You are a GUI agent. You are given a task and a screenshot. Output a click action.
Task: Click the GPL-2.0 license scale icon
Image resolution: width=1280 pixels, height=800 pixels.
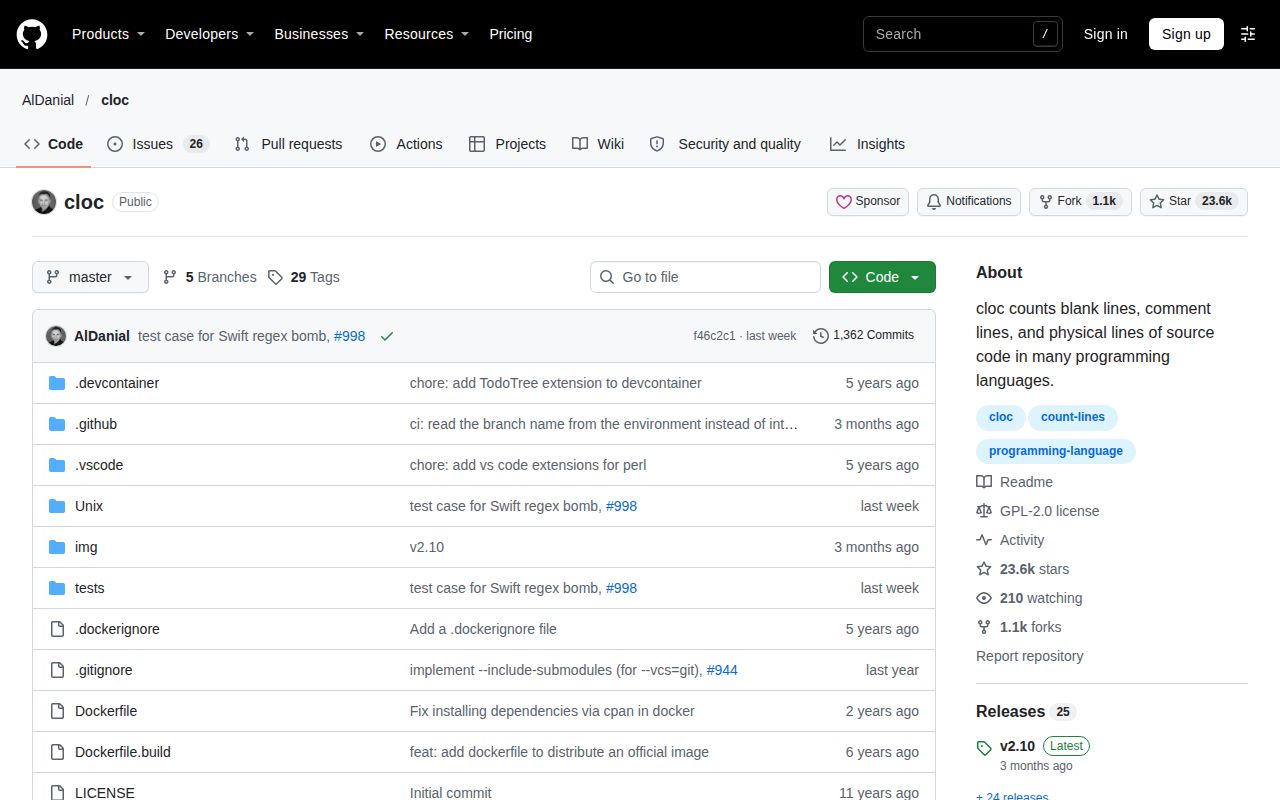pyautogui.click(x=984, y=511)
